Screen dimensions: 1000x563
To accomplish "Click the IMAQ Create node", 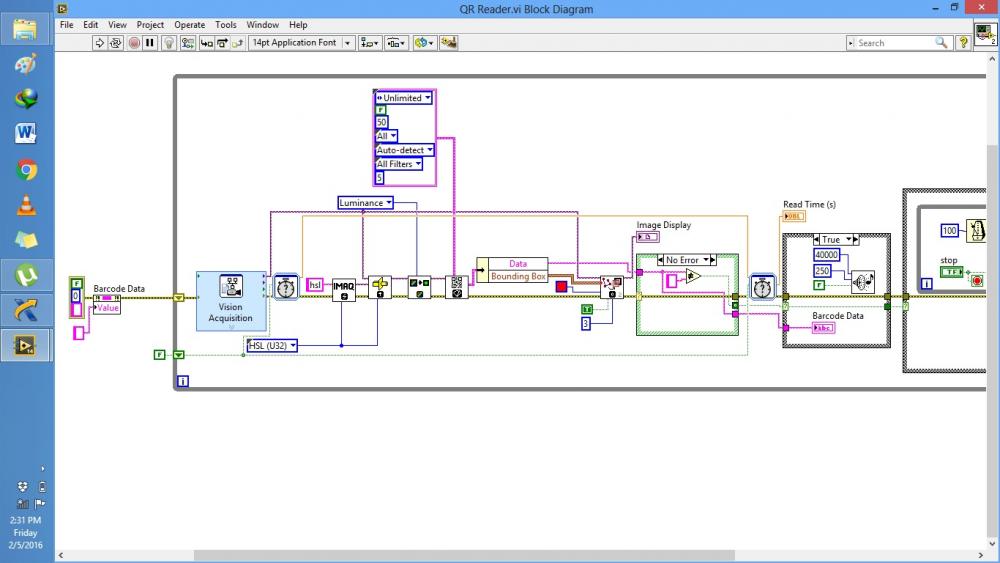I will (344, 290).
